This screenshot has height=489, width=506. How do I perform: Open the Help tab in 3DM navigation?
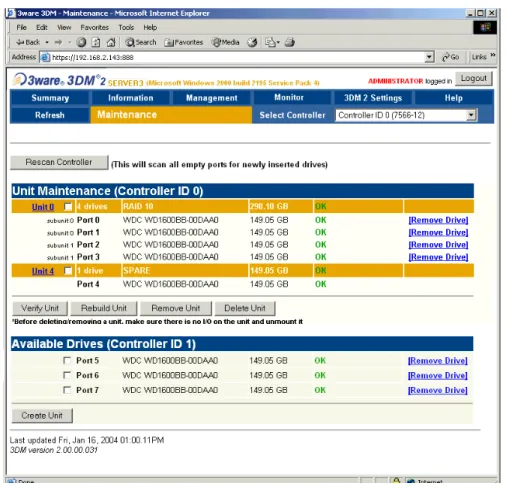click(x=453, y=98)
